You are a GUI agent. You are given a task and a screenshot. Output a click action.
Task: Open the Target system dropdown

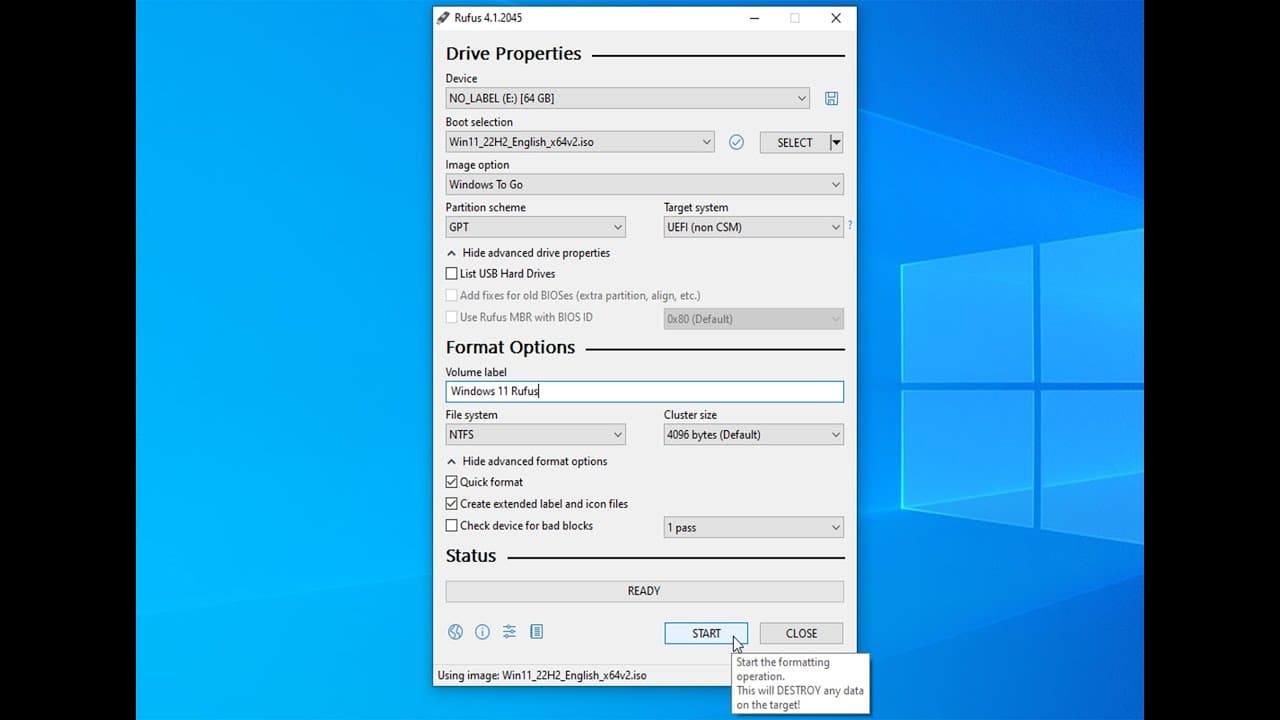pos(754,227)
